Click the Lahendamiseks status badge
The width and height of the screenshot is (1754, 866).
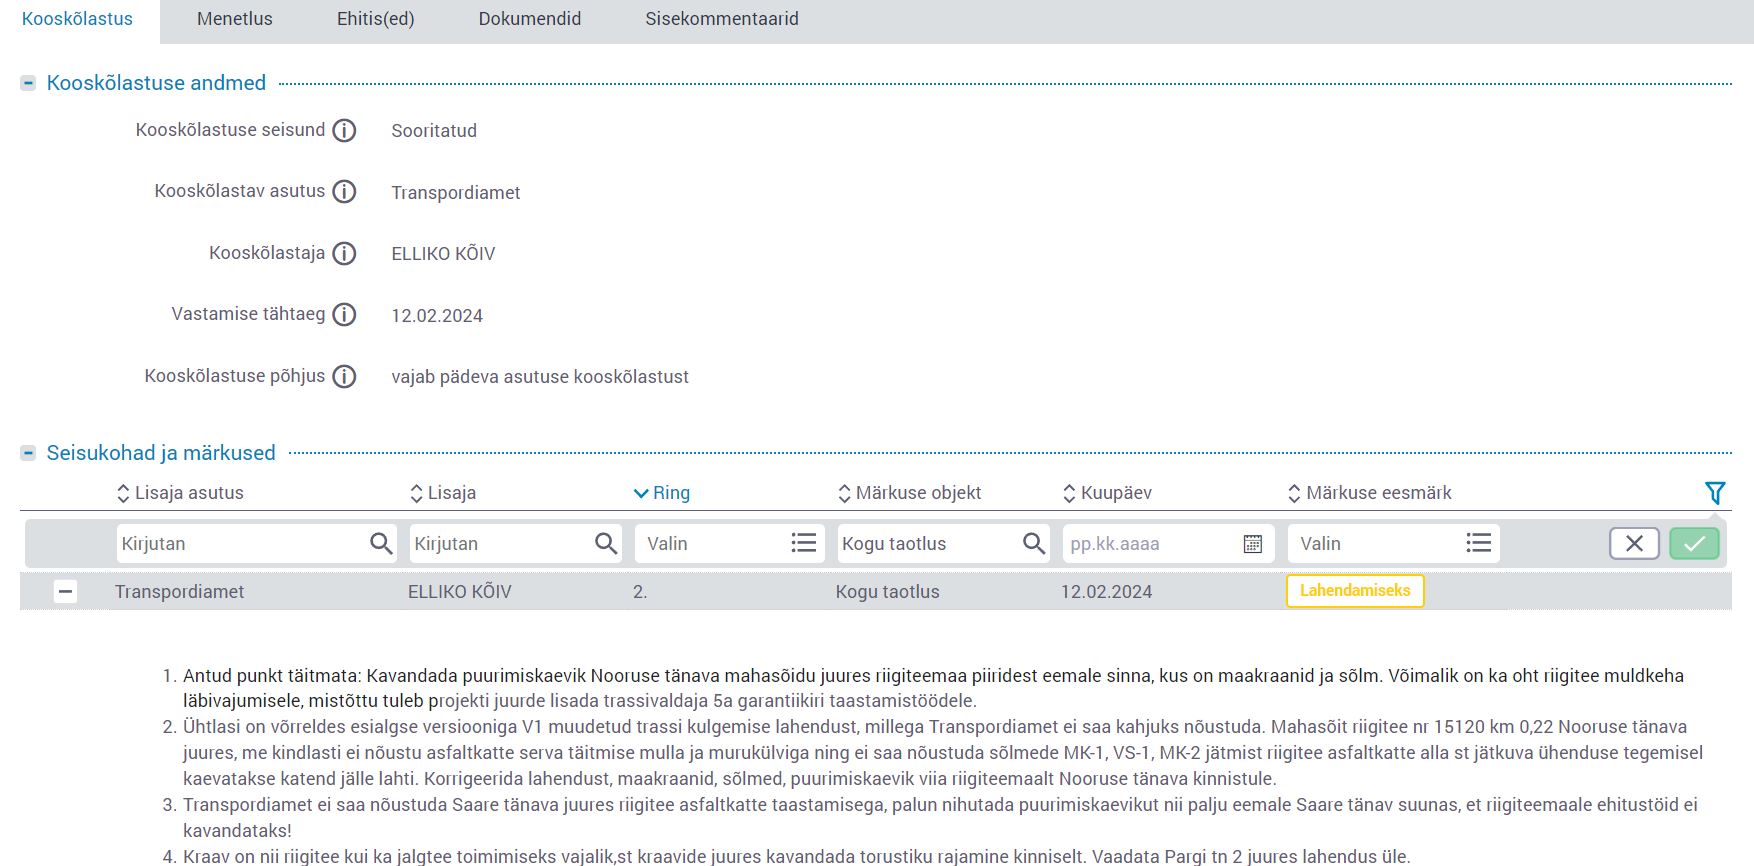tap(1355, 591)
